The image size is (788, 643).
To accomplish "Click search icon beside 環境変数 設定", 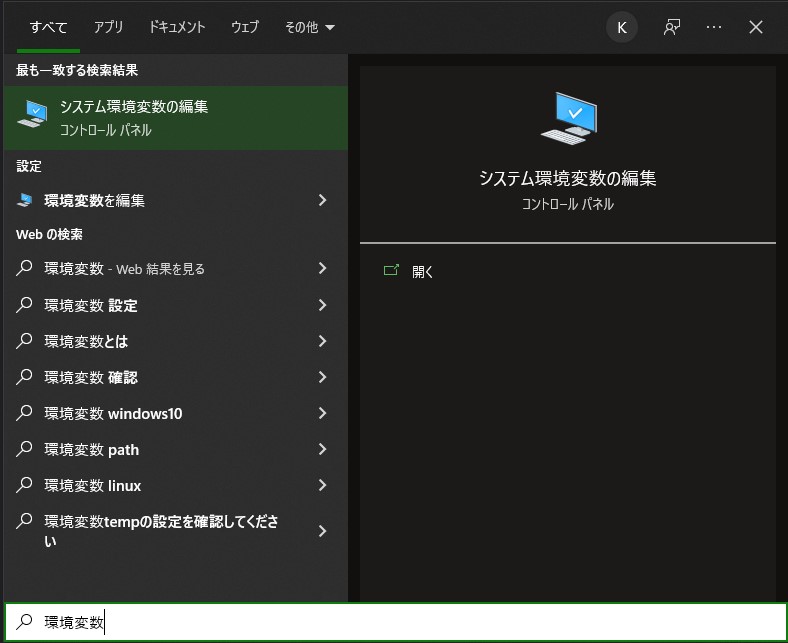I will tap(24, 305).
